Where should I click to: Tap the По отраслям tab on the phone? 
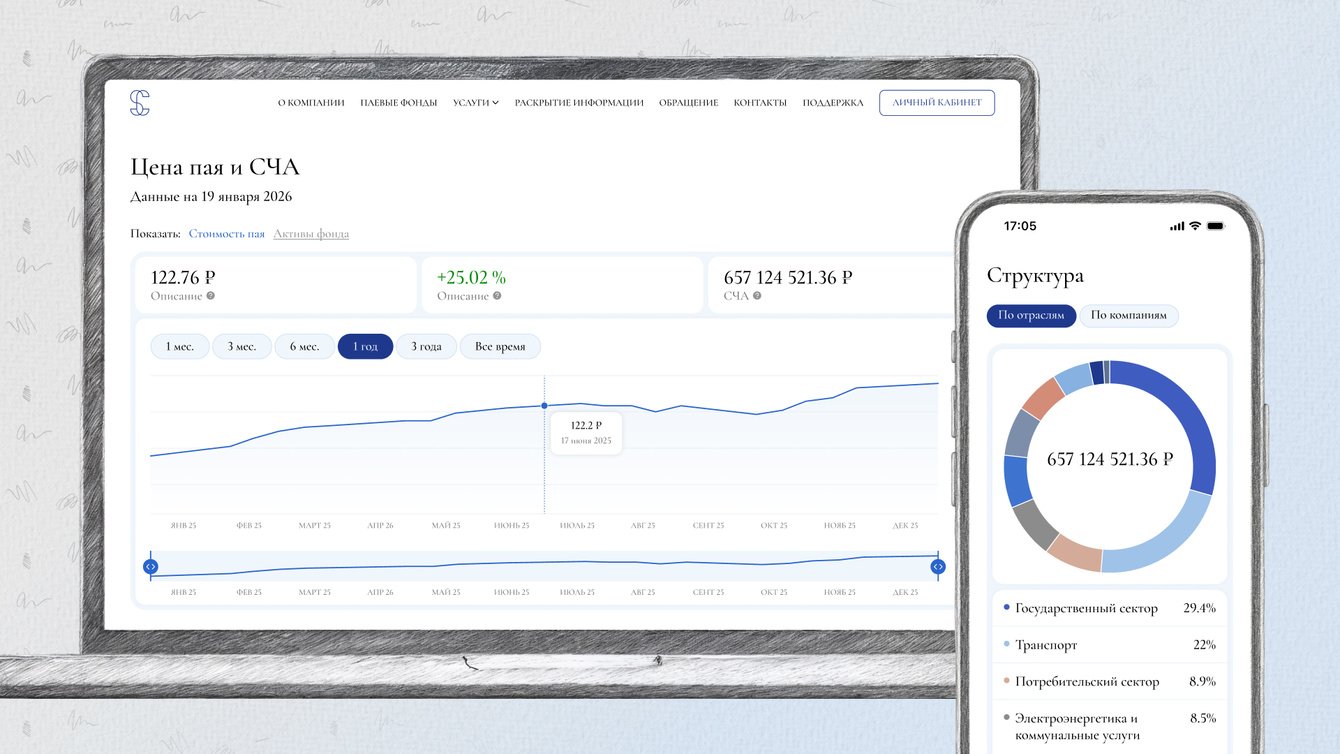pos(1032,316)
